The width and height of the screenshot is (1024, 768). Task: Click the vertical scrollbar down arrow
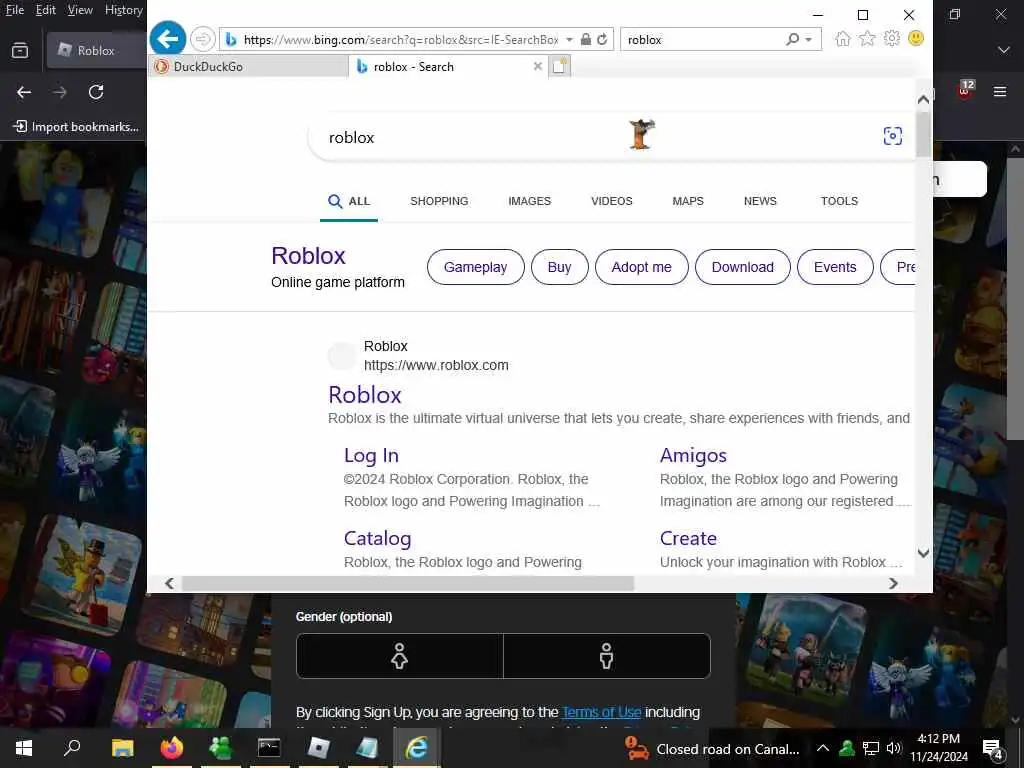click(x=923, y=553)
